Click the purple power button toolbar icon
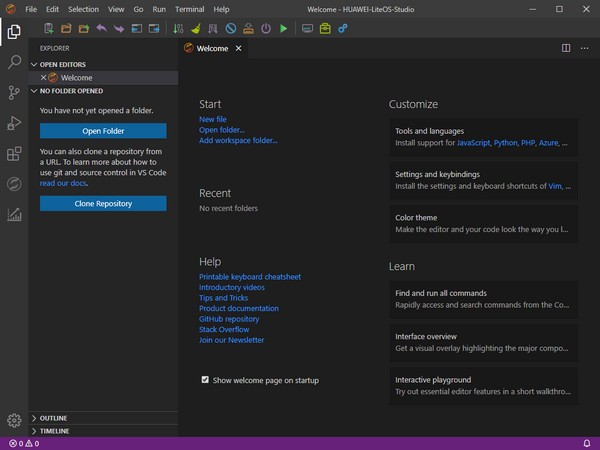The height and width of the screenshot is (450, 600). coord(266,29)
